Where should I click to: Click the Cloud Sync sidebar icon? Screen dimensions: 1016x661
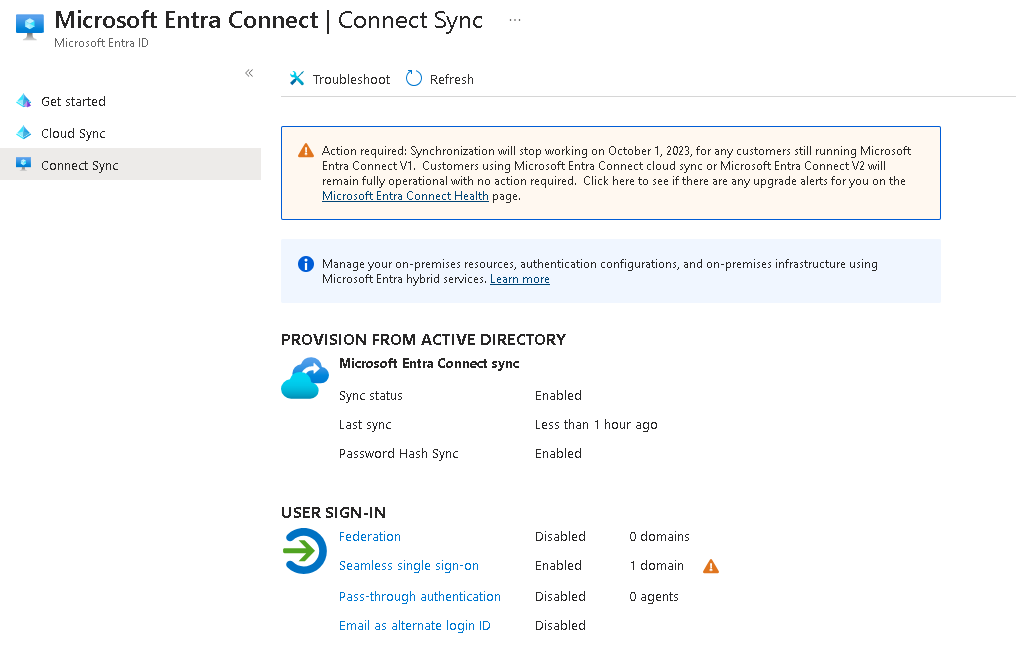pos(24,133)
